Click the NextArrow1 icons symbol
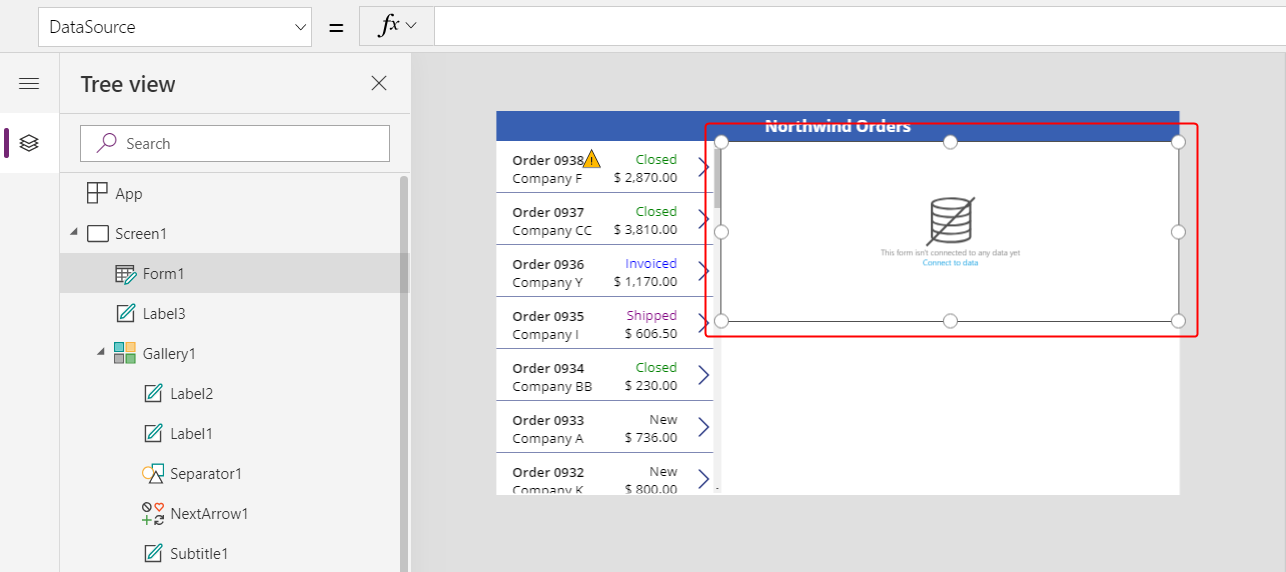 click(x=152, y=513)
